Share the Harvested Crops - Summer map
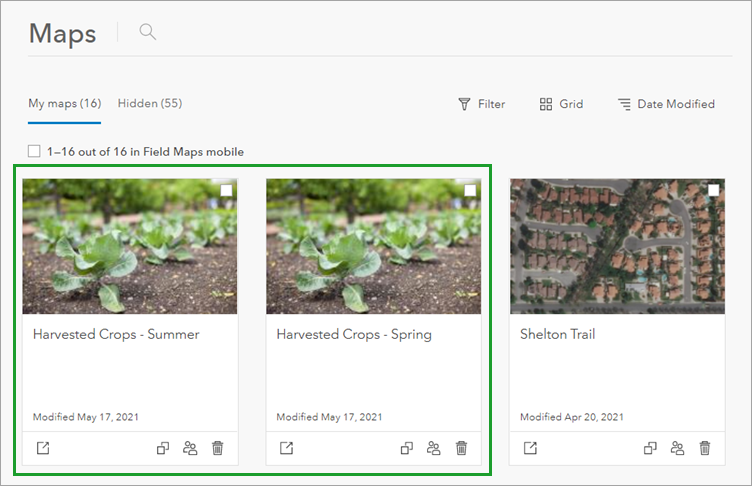Image resolution: width=752 pixels, height=486 pixels. click(x=190, y=448)
